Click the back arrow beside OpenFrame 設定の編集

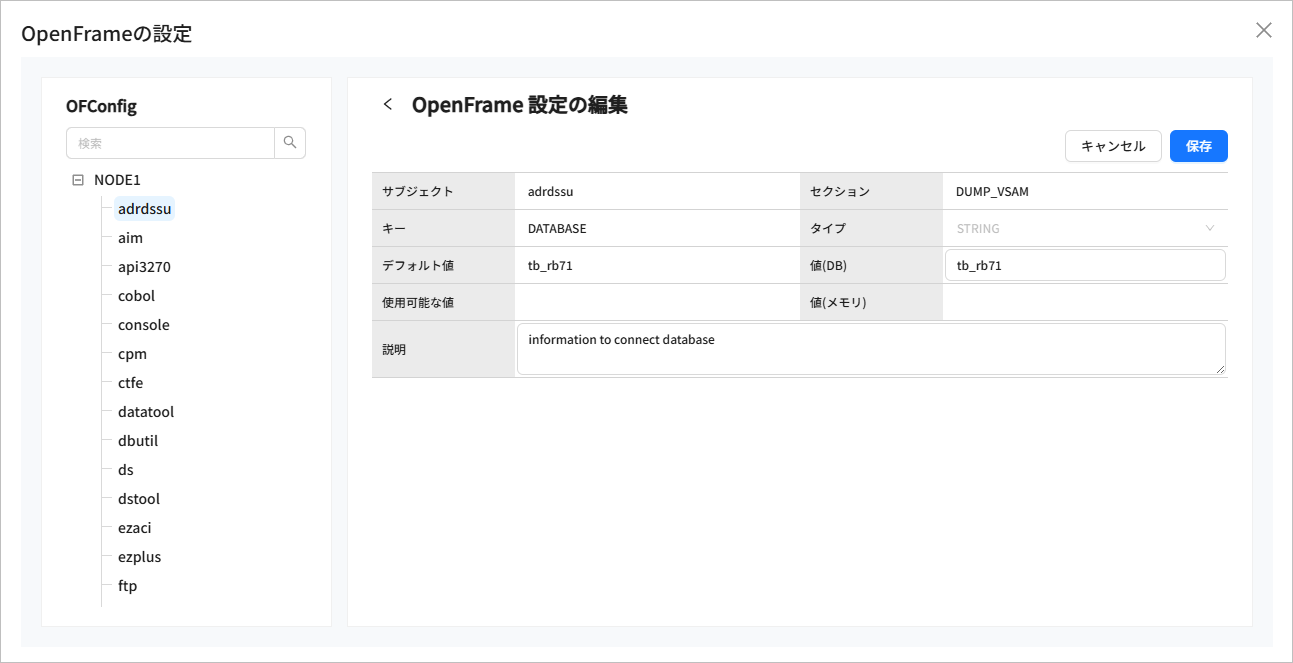pos(388,105)
